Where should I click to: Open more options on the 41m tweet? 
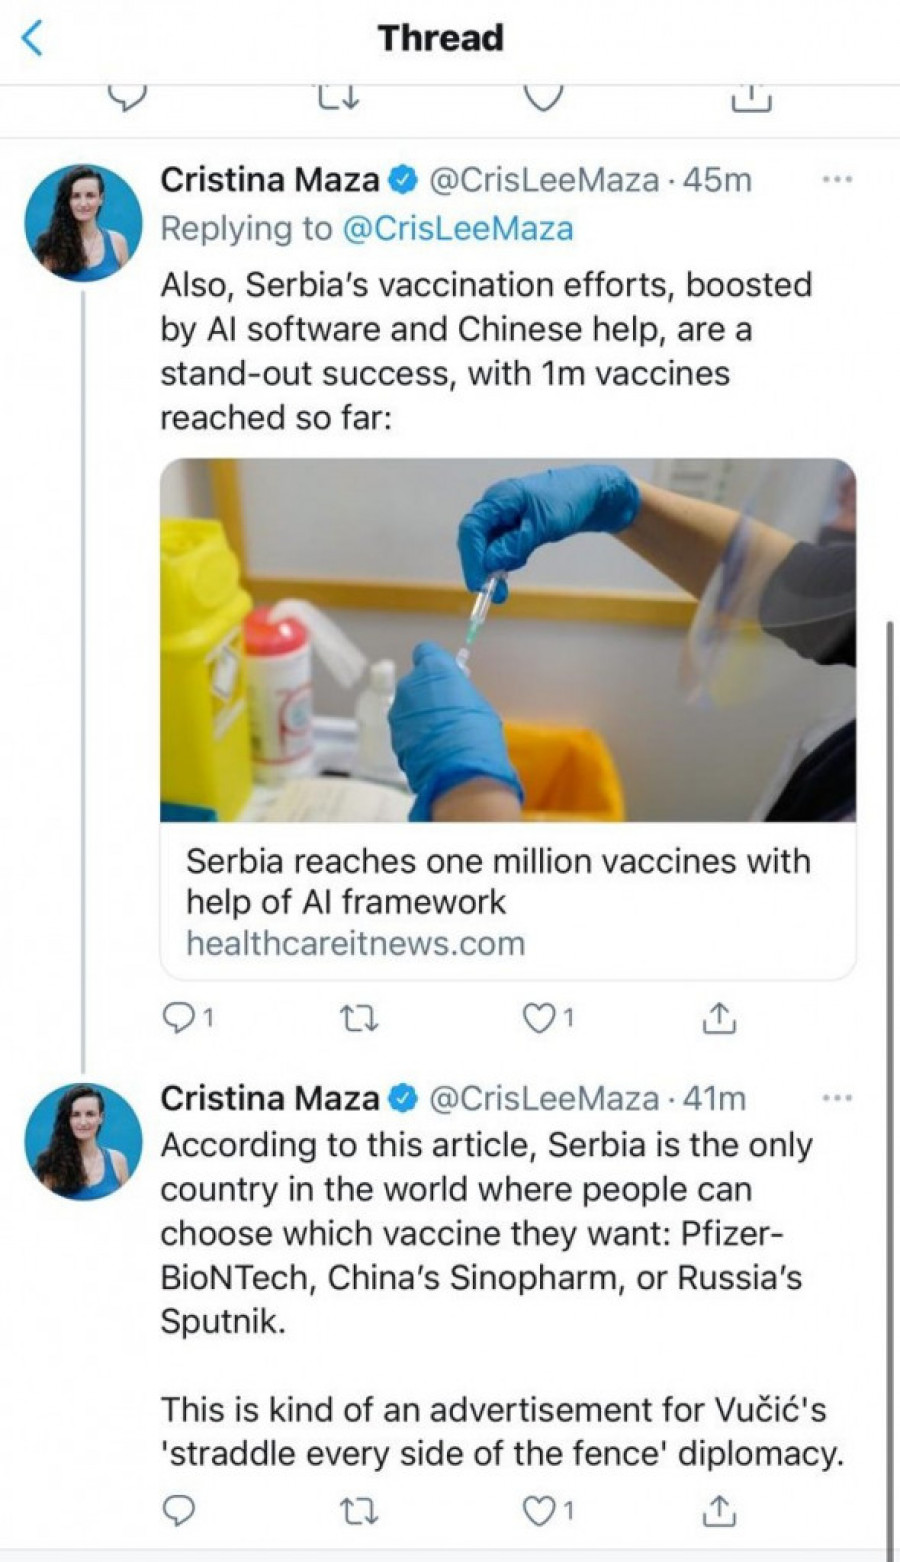836,1098
